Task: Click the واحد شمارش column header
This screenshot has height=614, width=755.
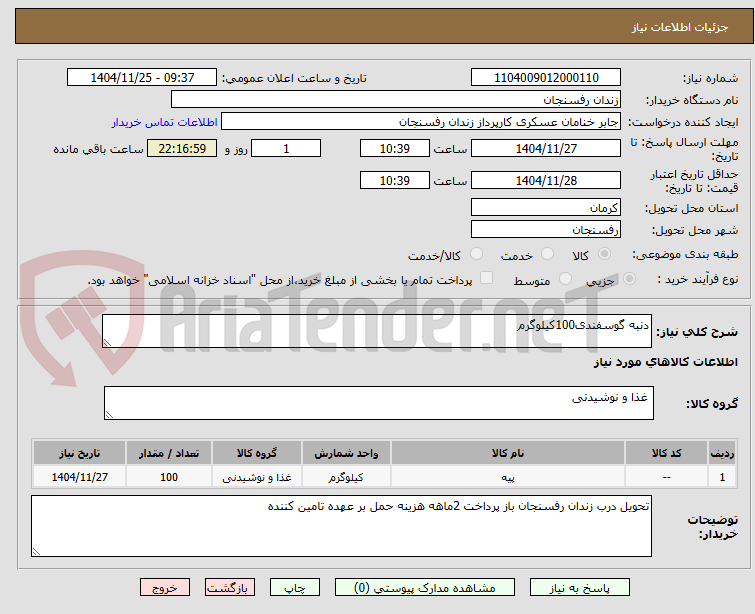Action: tap(346, 453)
